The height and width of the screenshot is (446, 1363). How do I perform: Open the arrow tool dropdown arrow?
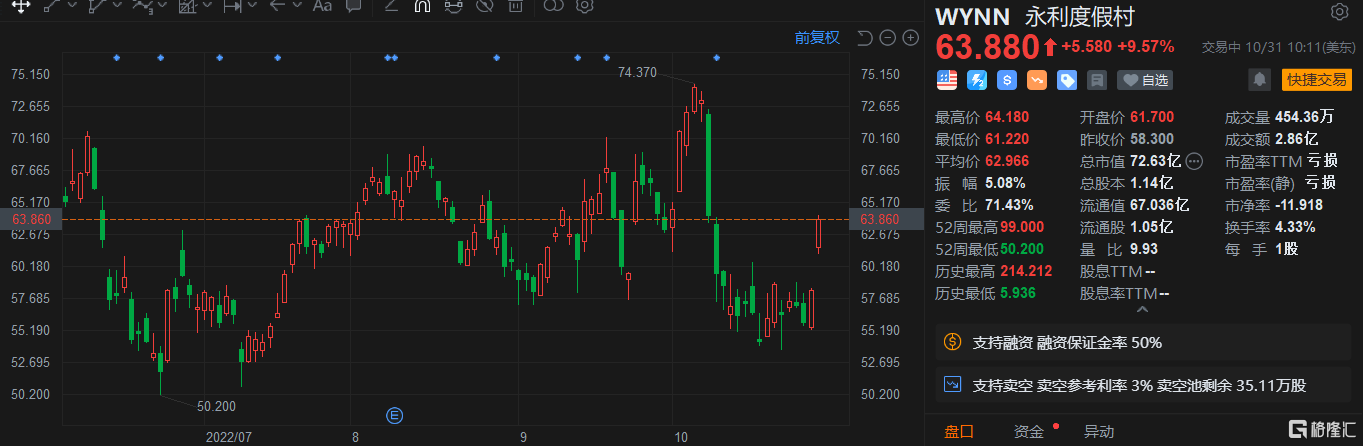coord(297,6)
